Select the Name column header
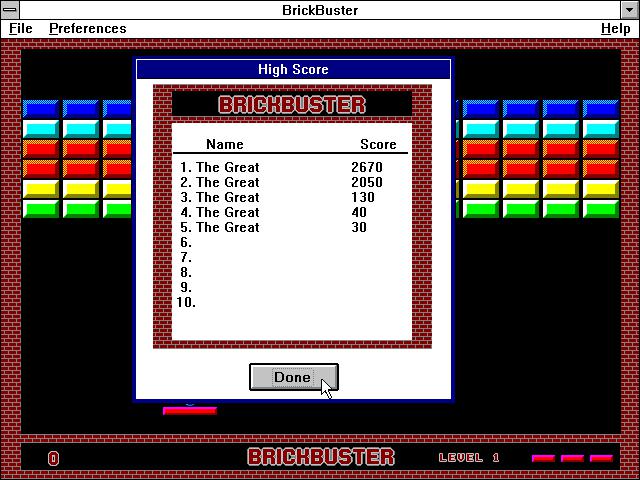Screen dimensions: 640x480 (x=224, y=144)
